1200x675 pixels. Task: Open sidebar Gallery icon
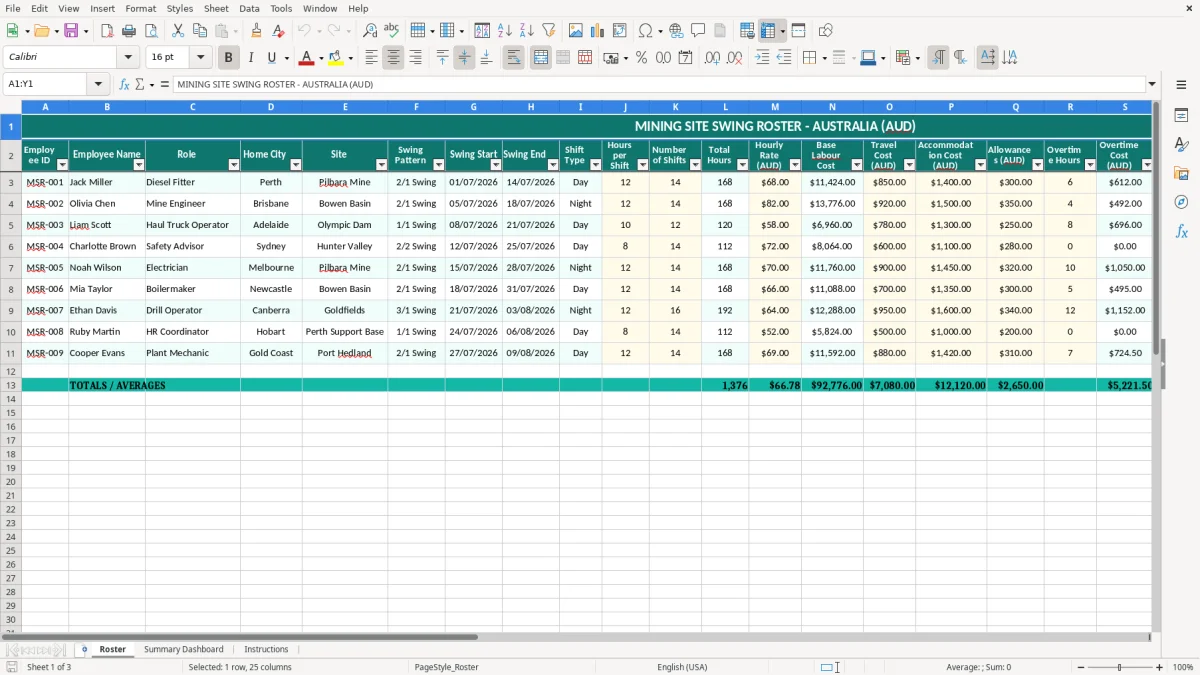pos(1181,173)
